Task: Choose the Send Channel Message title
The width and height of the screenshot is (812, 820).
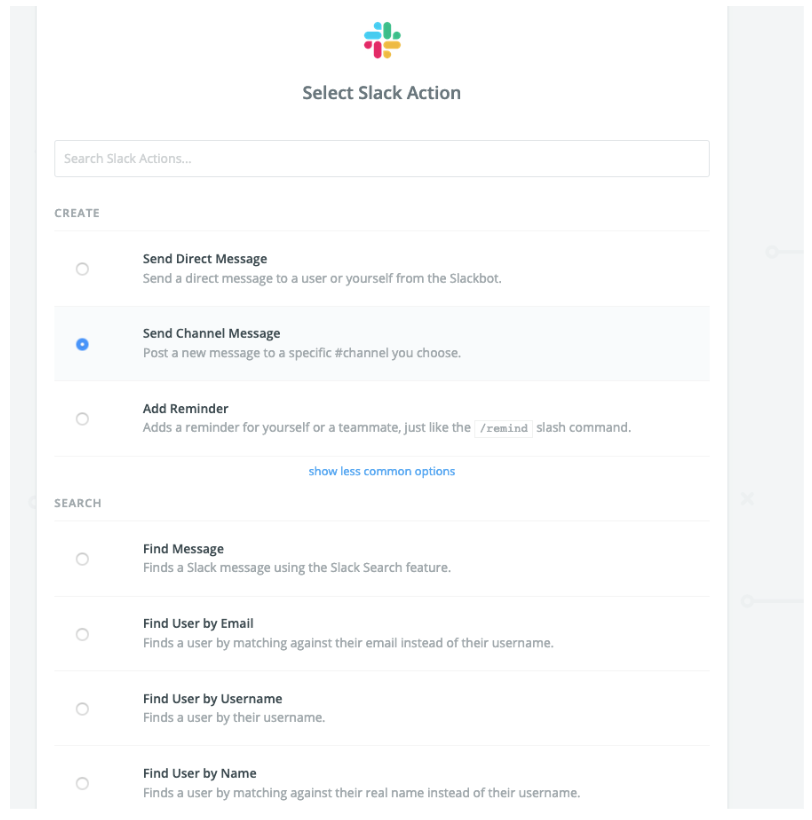Action: (211, 334)
